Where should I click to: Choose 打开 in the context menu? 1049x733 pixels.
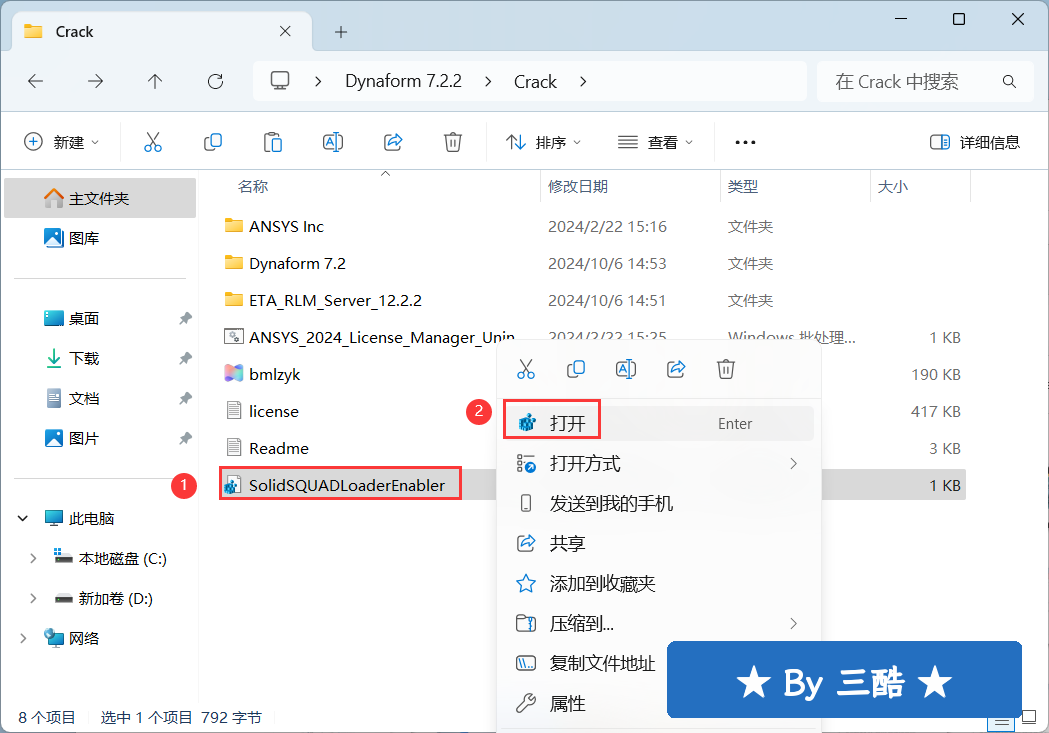659,423
